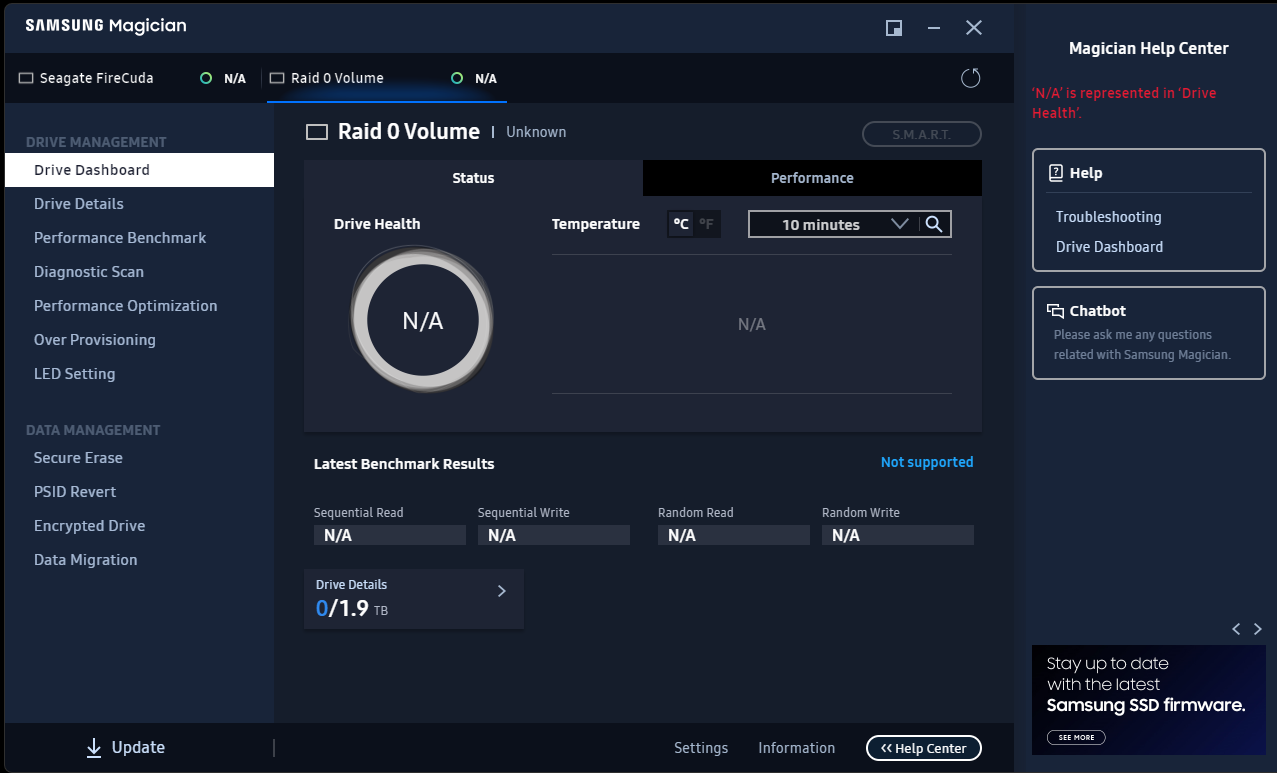Click Sequential Write N/A value

pos(554,535)
